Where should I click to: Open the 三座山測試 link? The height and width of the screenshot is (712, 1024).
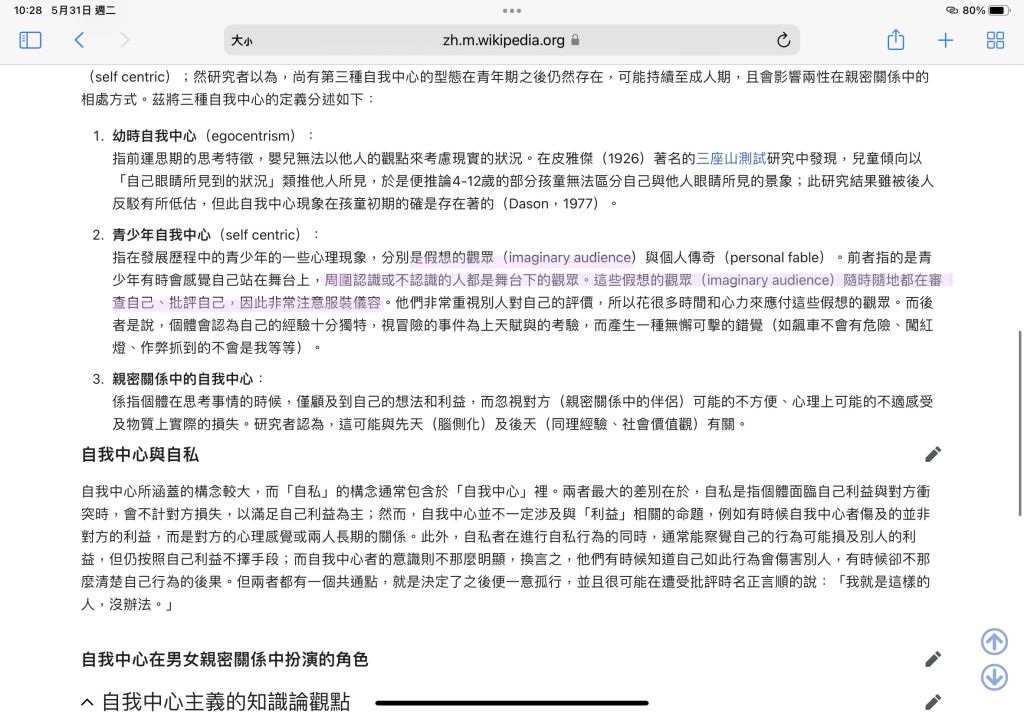point(731,158)
